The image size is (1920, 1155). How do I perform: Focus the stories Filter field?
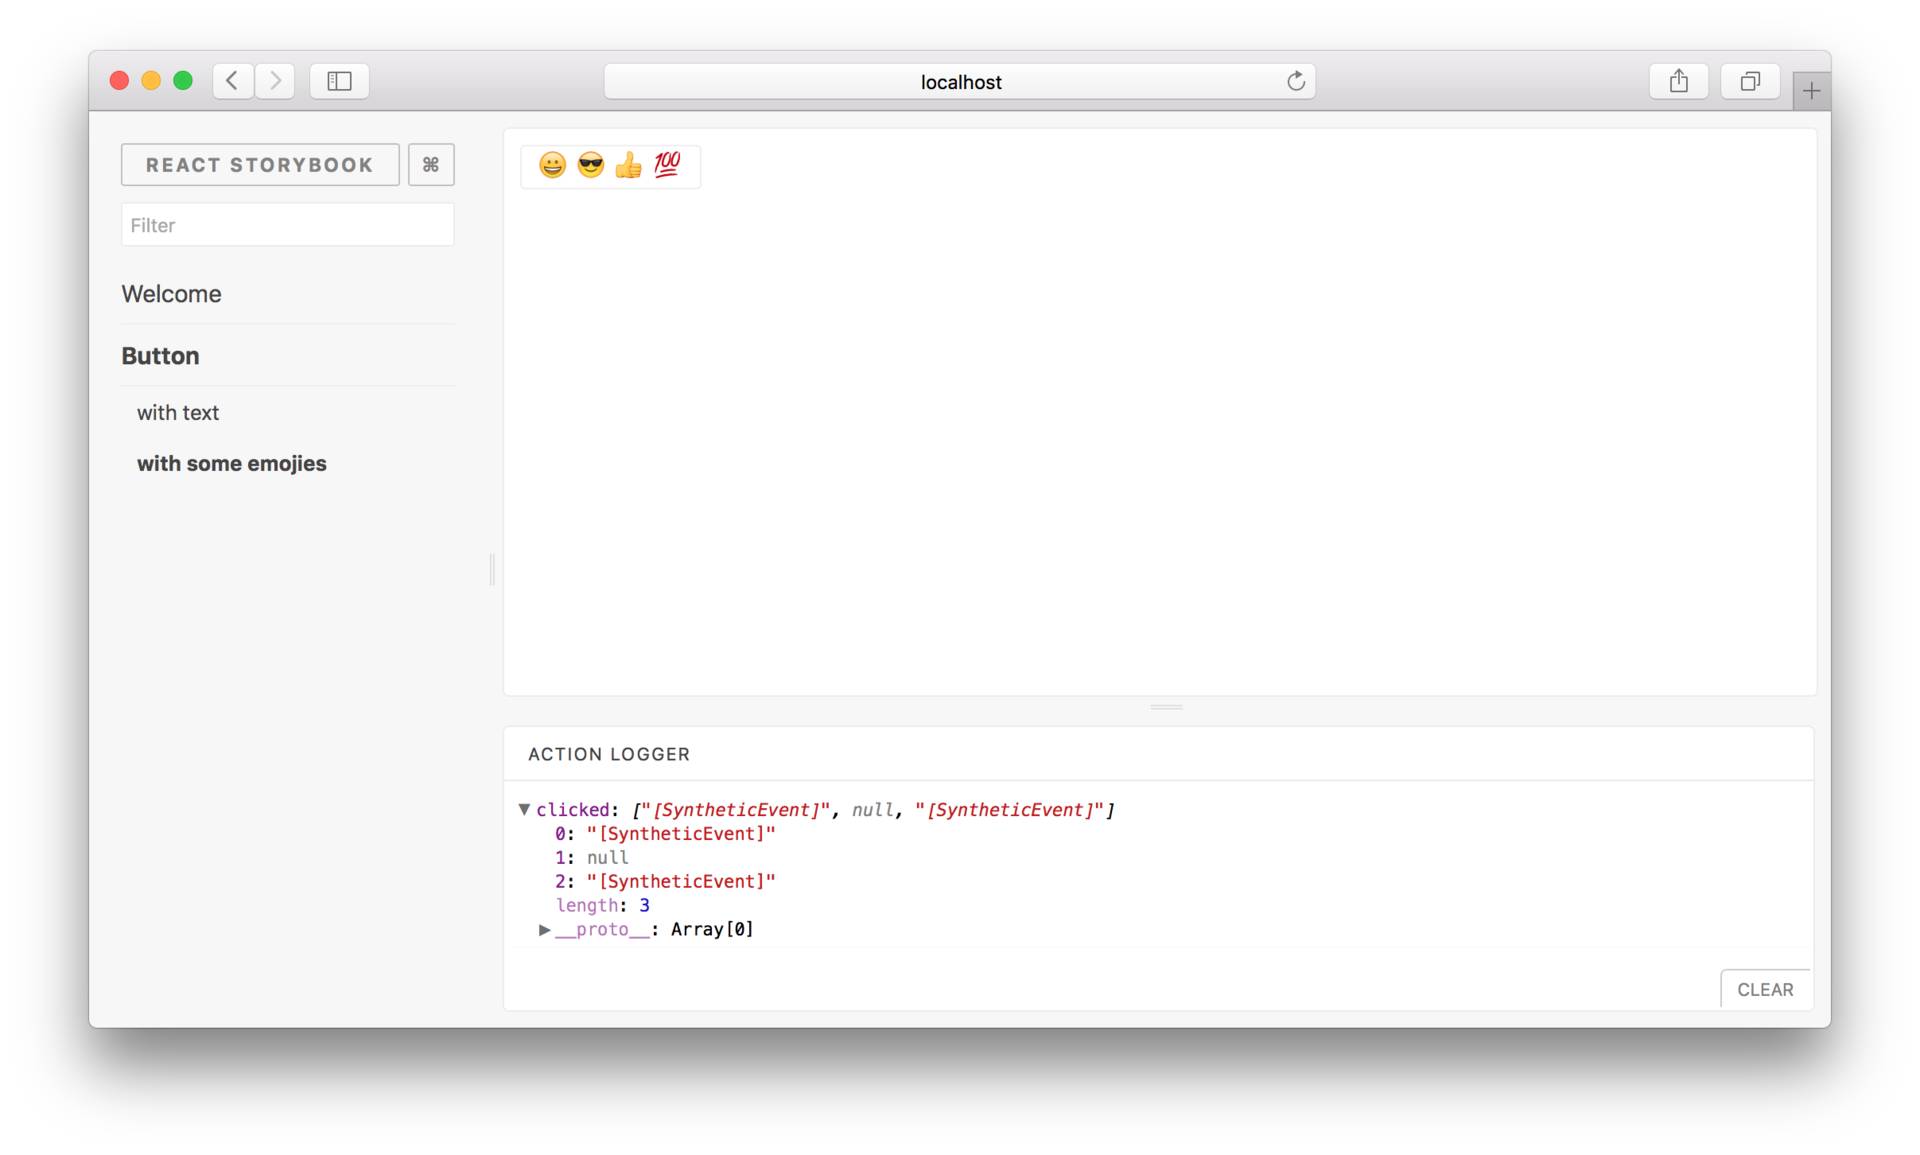(288, 225)
